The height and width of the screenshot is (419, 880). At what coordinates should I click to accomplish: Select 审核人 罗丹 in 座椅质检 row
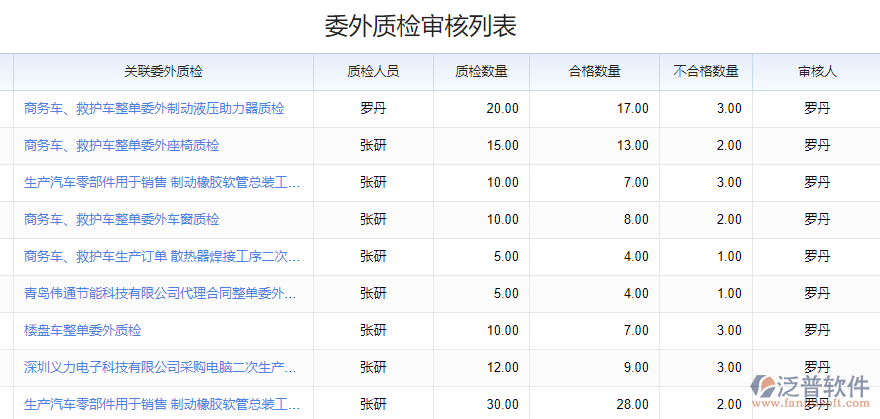[817, 145]
